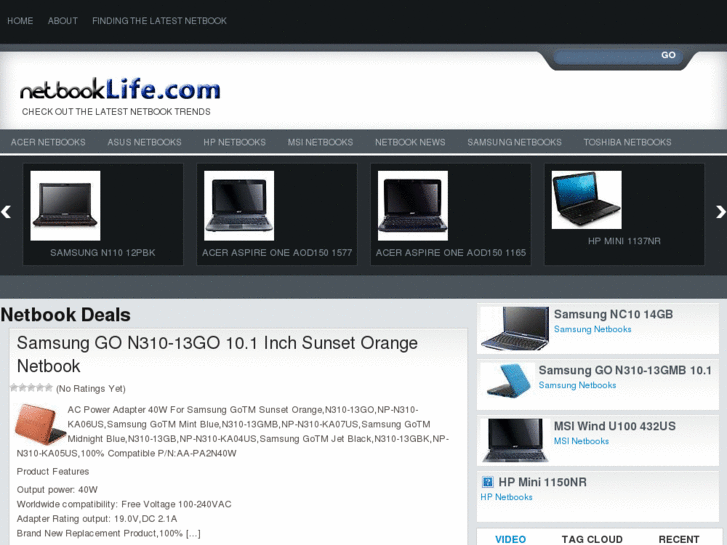The width and height of the screenshot is (727, 545).
Task: Open the broken image icon beside HP Mini 1150NR
Action: 487,482
